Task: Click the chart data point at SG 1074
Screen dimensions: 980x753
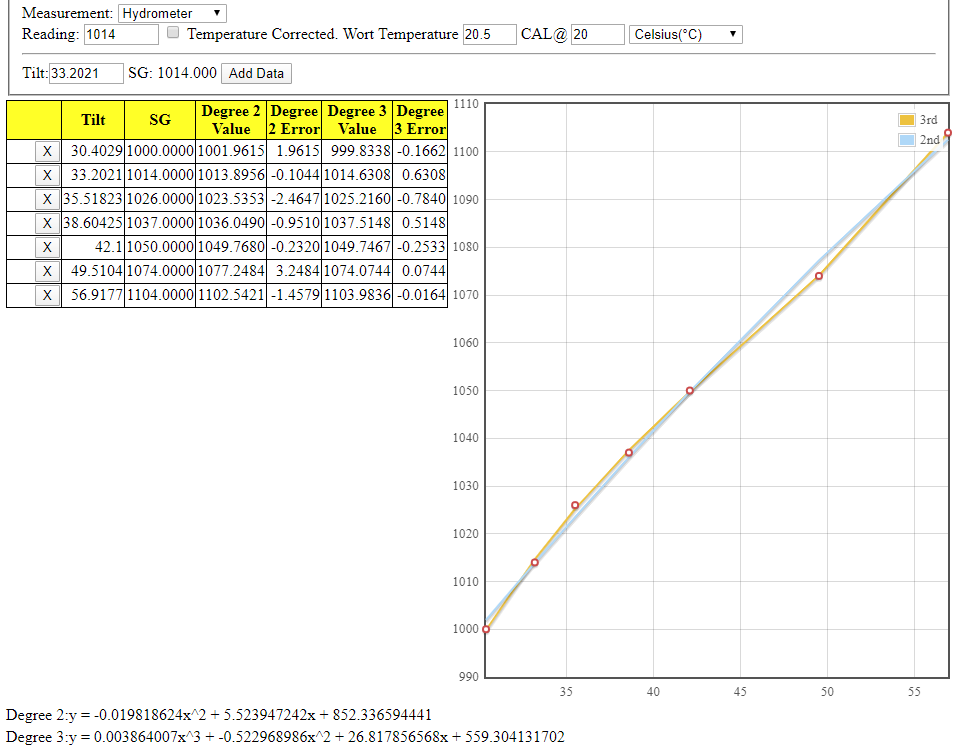Action: click(819, 276)
